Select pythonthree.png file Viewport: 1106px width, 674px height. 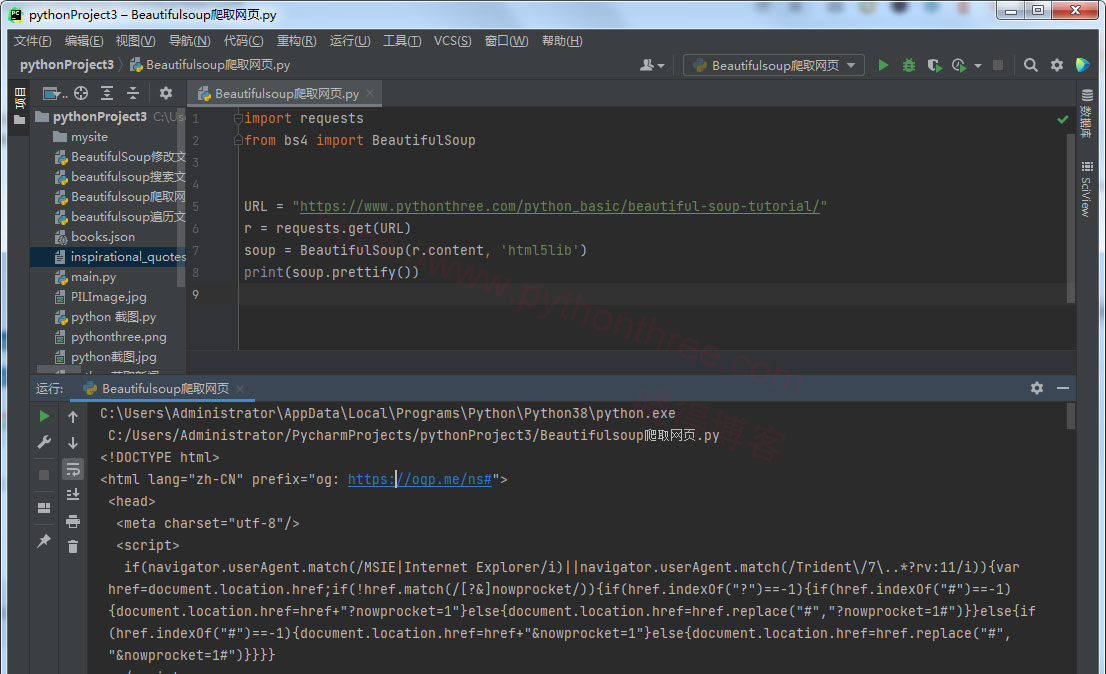point(118,337)
